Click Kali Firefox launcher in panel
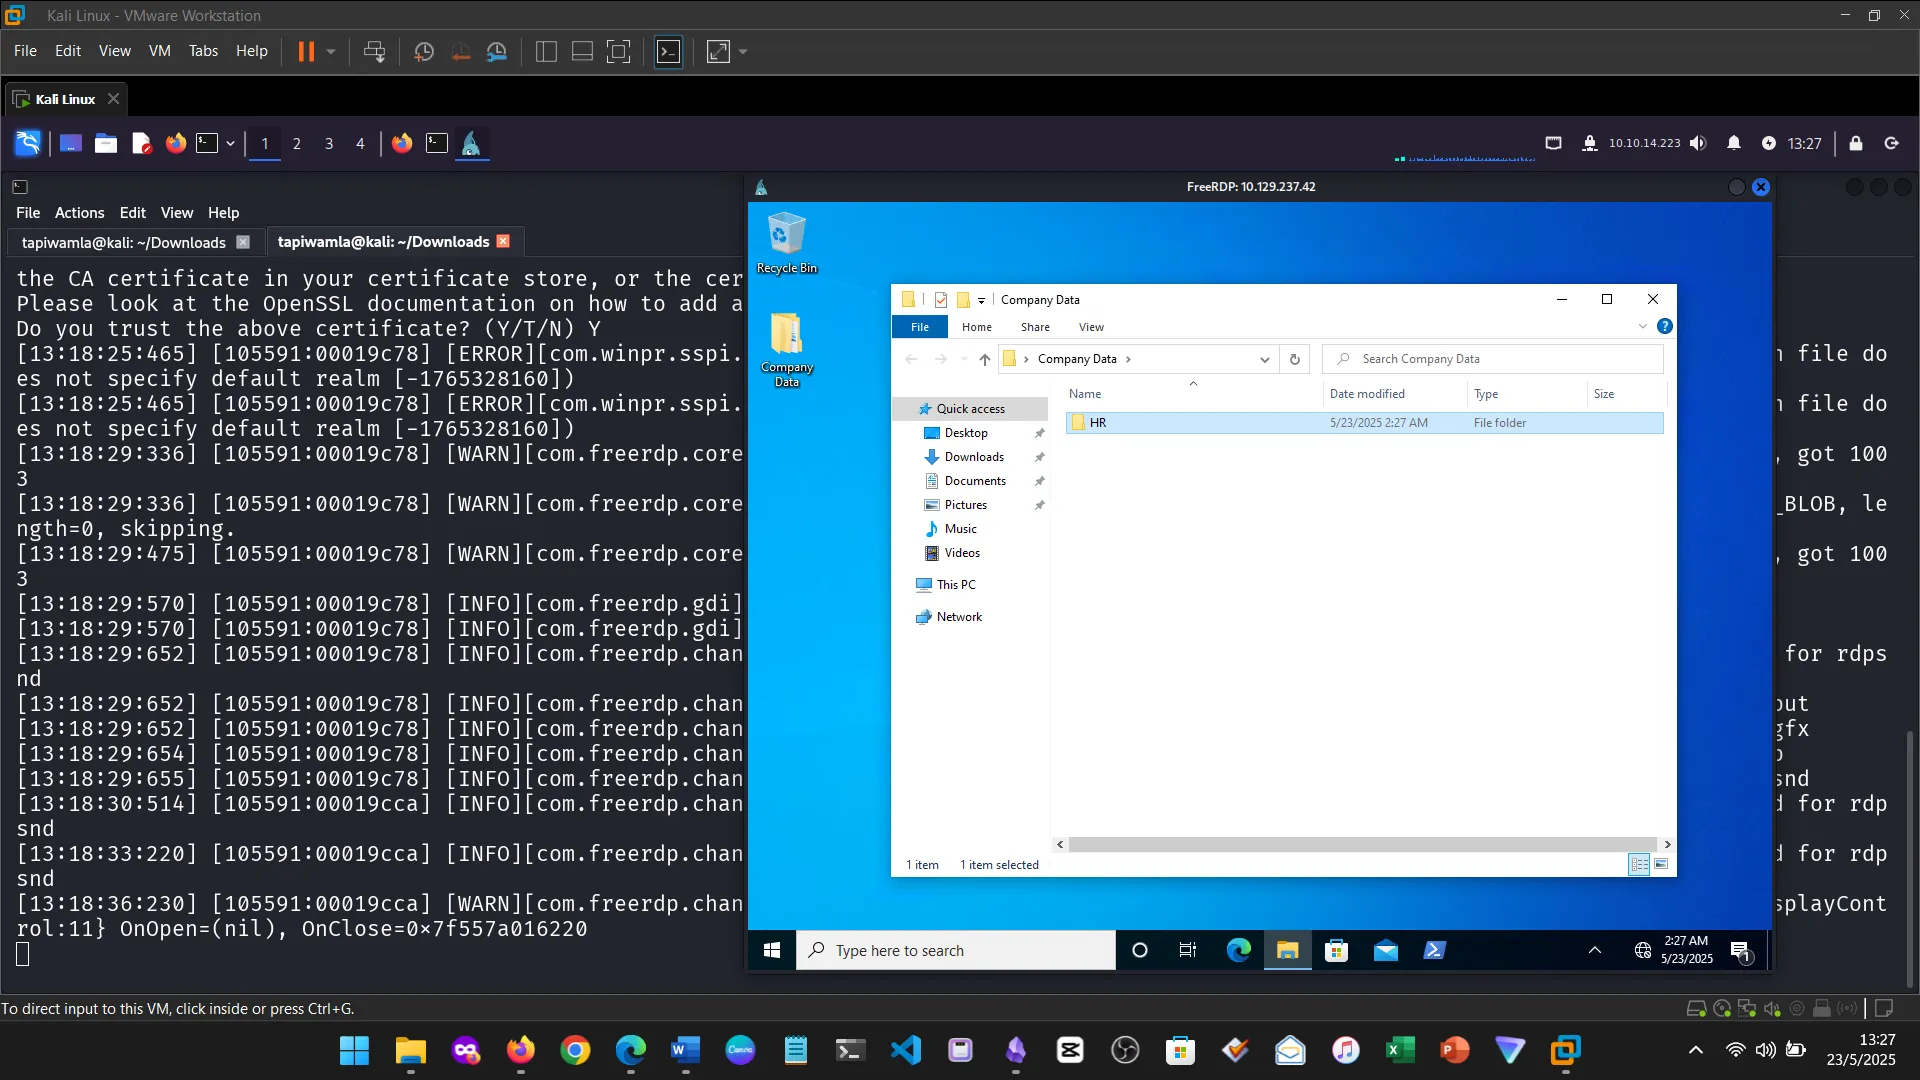 pyautogui.click(x=176, y=143)
